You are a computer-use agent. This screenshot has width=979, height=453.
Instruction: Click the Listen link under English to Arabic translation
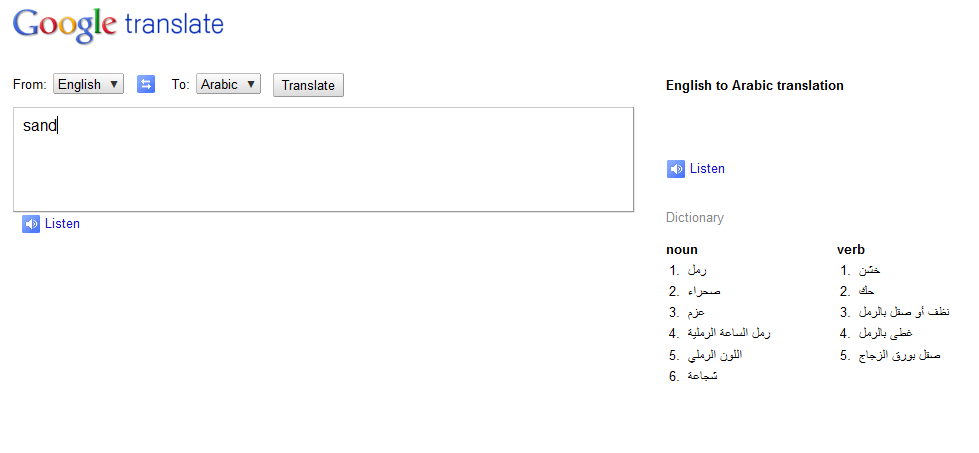click(x=707, y=169)
